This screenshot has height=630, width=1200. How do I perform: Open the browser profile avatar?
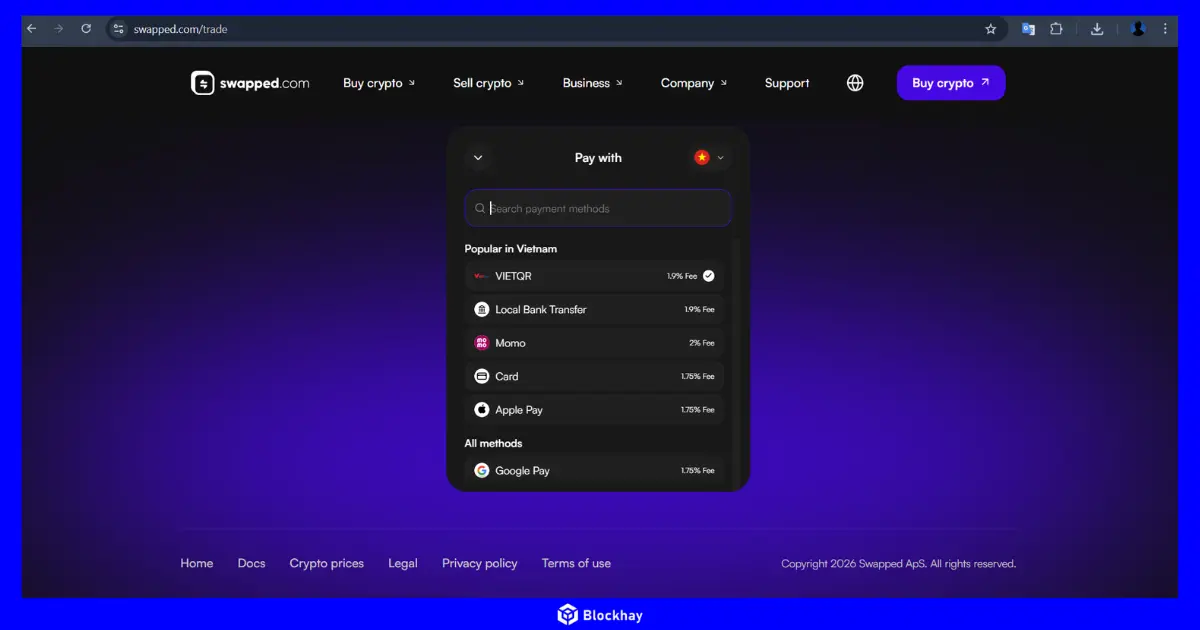pyautogui.click(x=1138, y=29)
